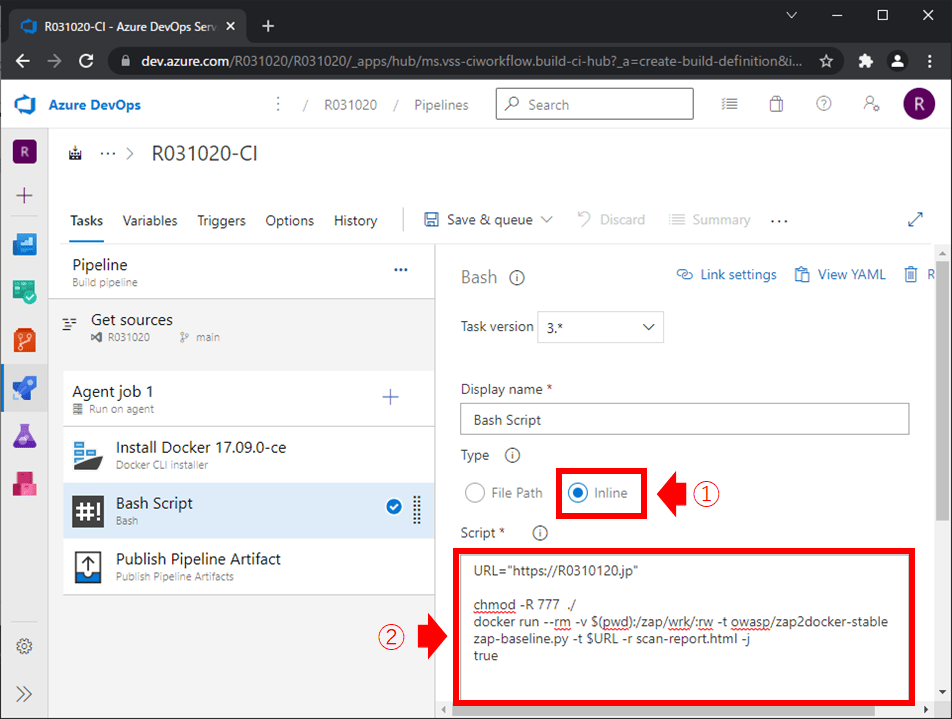Open a new browser tab
This screenshot has width=952, height=719.
click(x=268, y=26)
